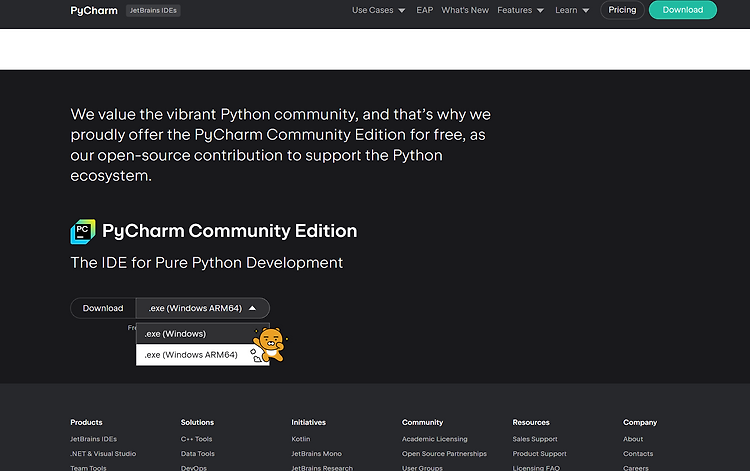Image resolution: width=750 pixels, height=471 pixels.
Task: Open the Contacts link
Action: point(638,454)
